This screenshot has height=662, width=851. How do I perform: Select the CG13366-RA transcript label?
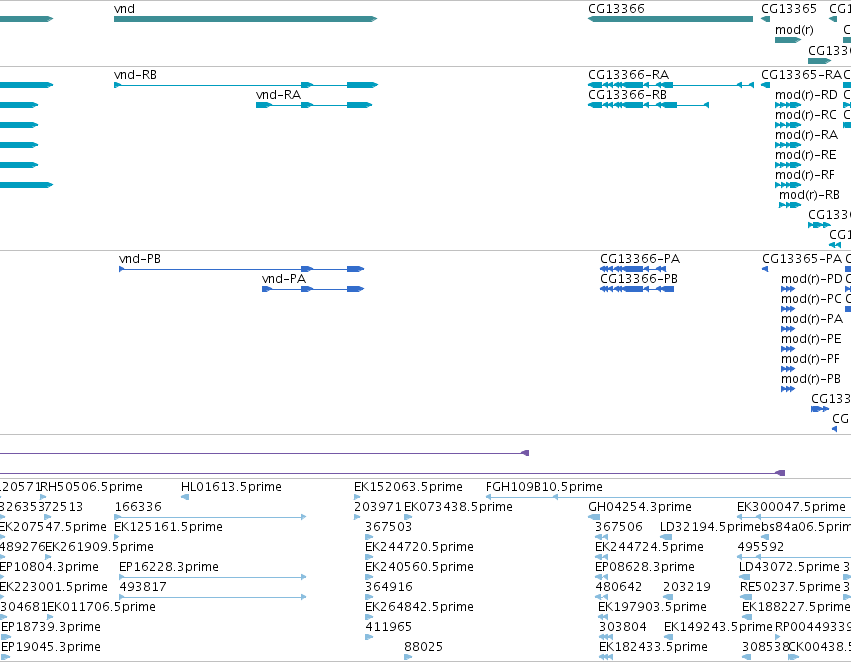click(628, 75)
